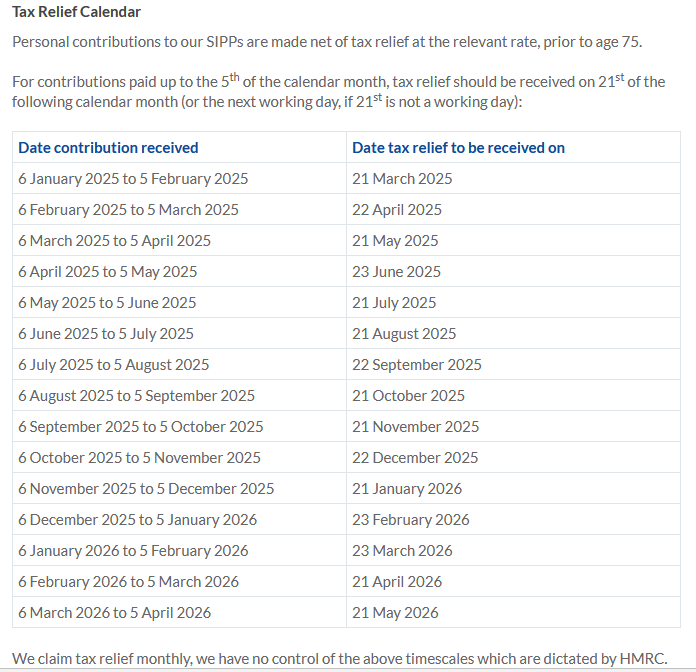Select the 22 December 2025 relief date
The width and height of the screenshot is (696, 672).
415,457
